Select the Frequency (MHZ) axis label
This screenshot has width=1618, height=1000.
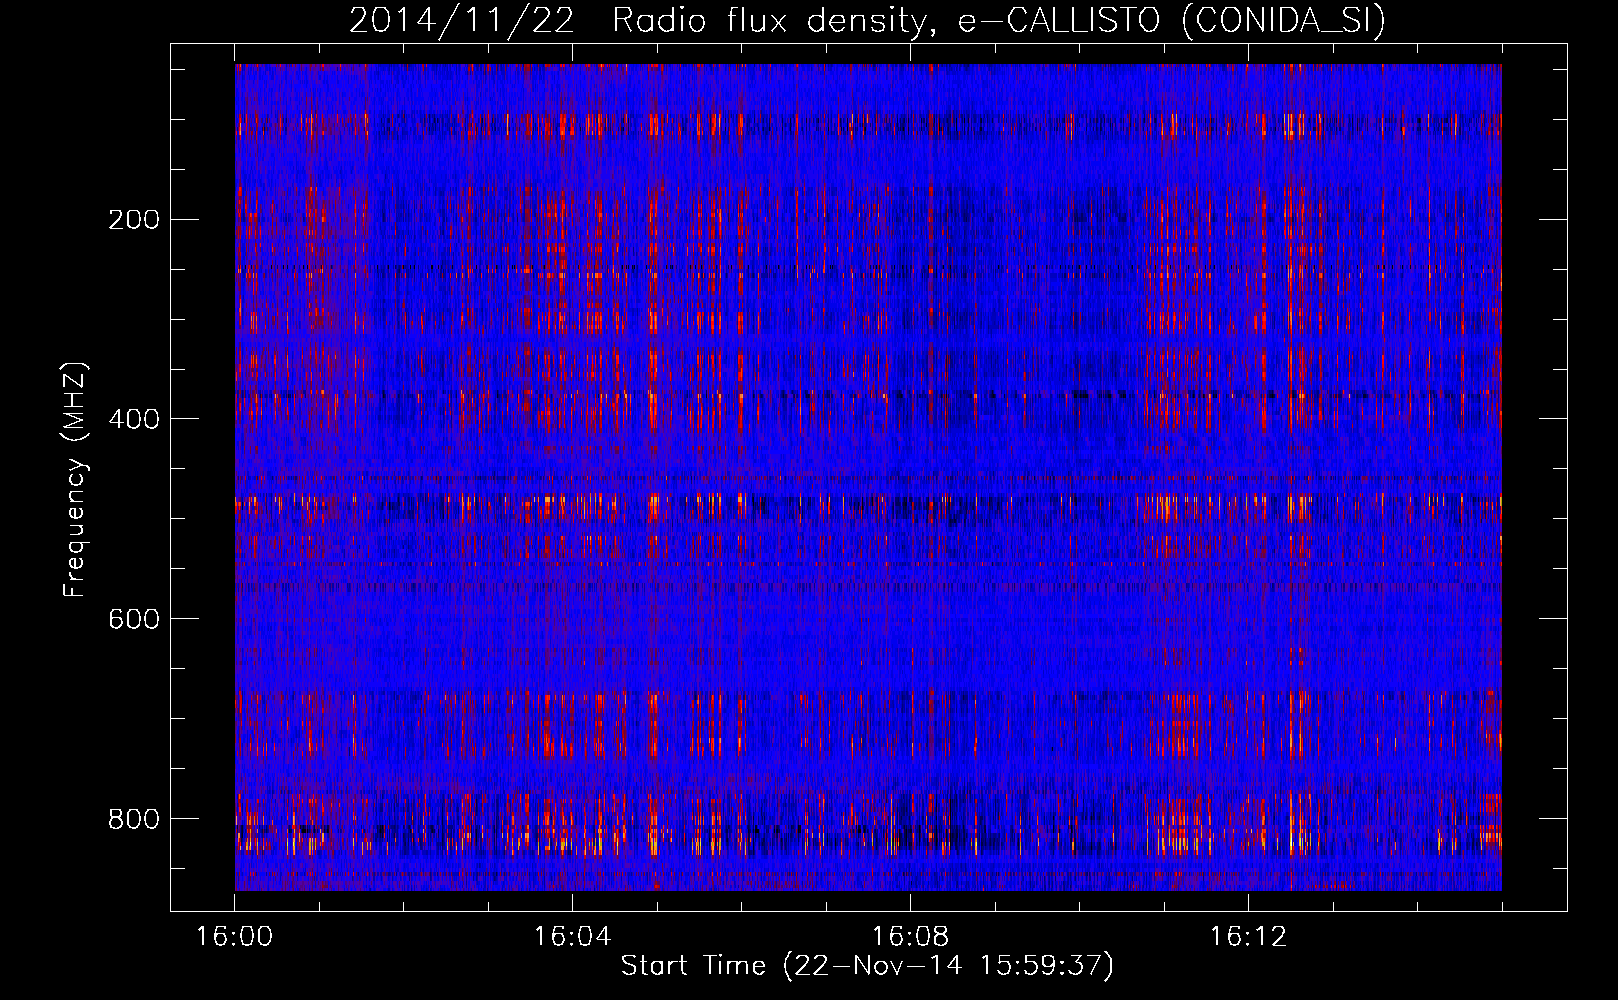[x=75, y=479]
